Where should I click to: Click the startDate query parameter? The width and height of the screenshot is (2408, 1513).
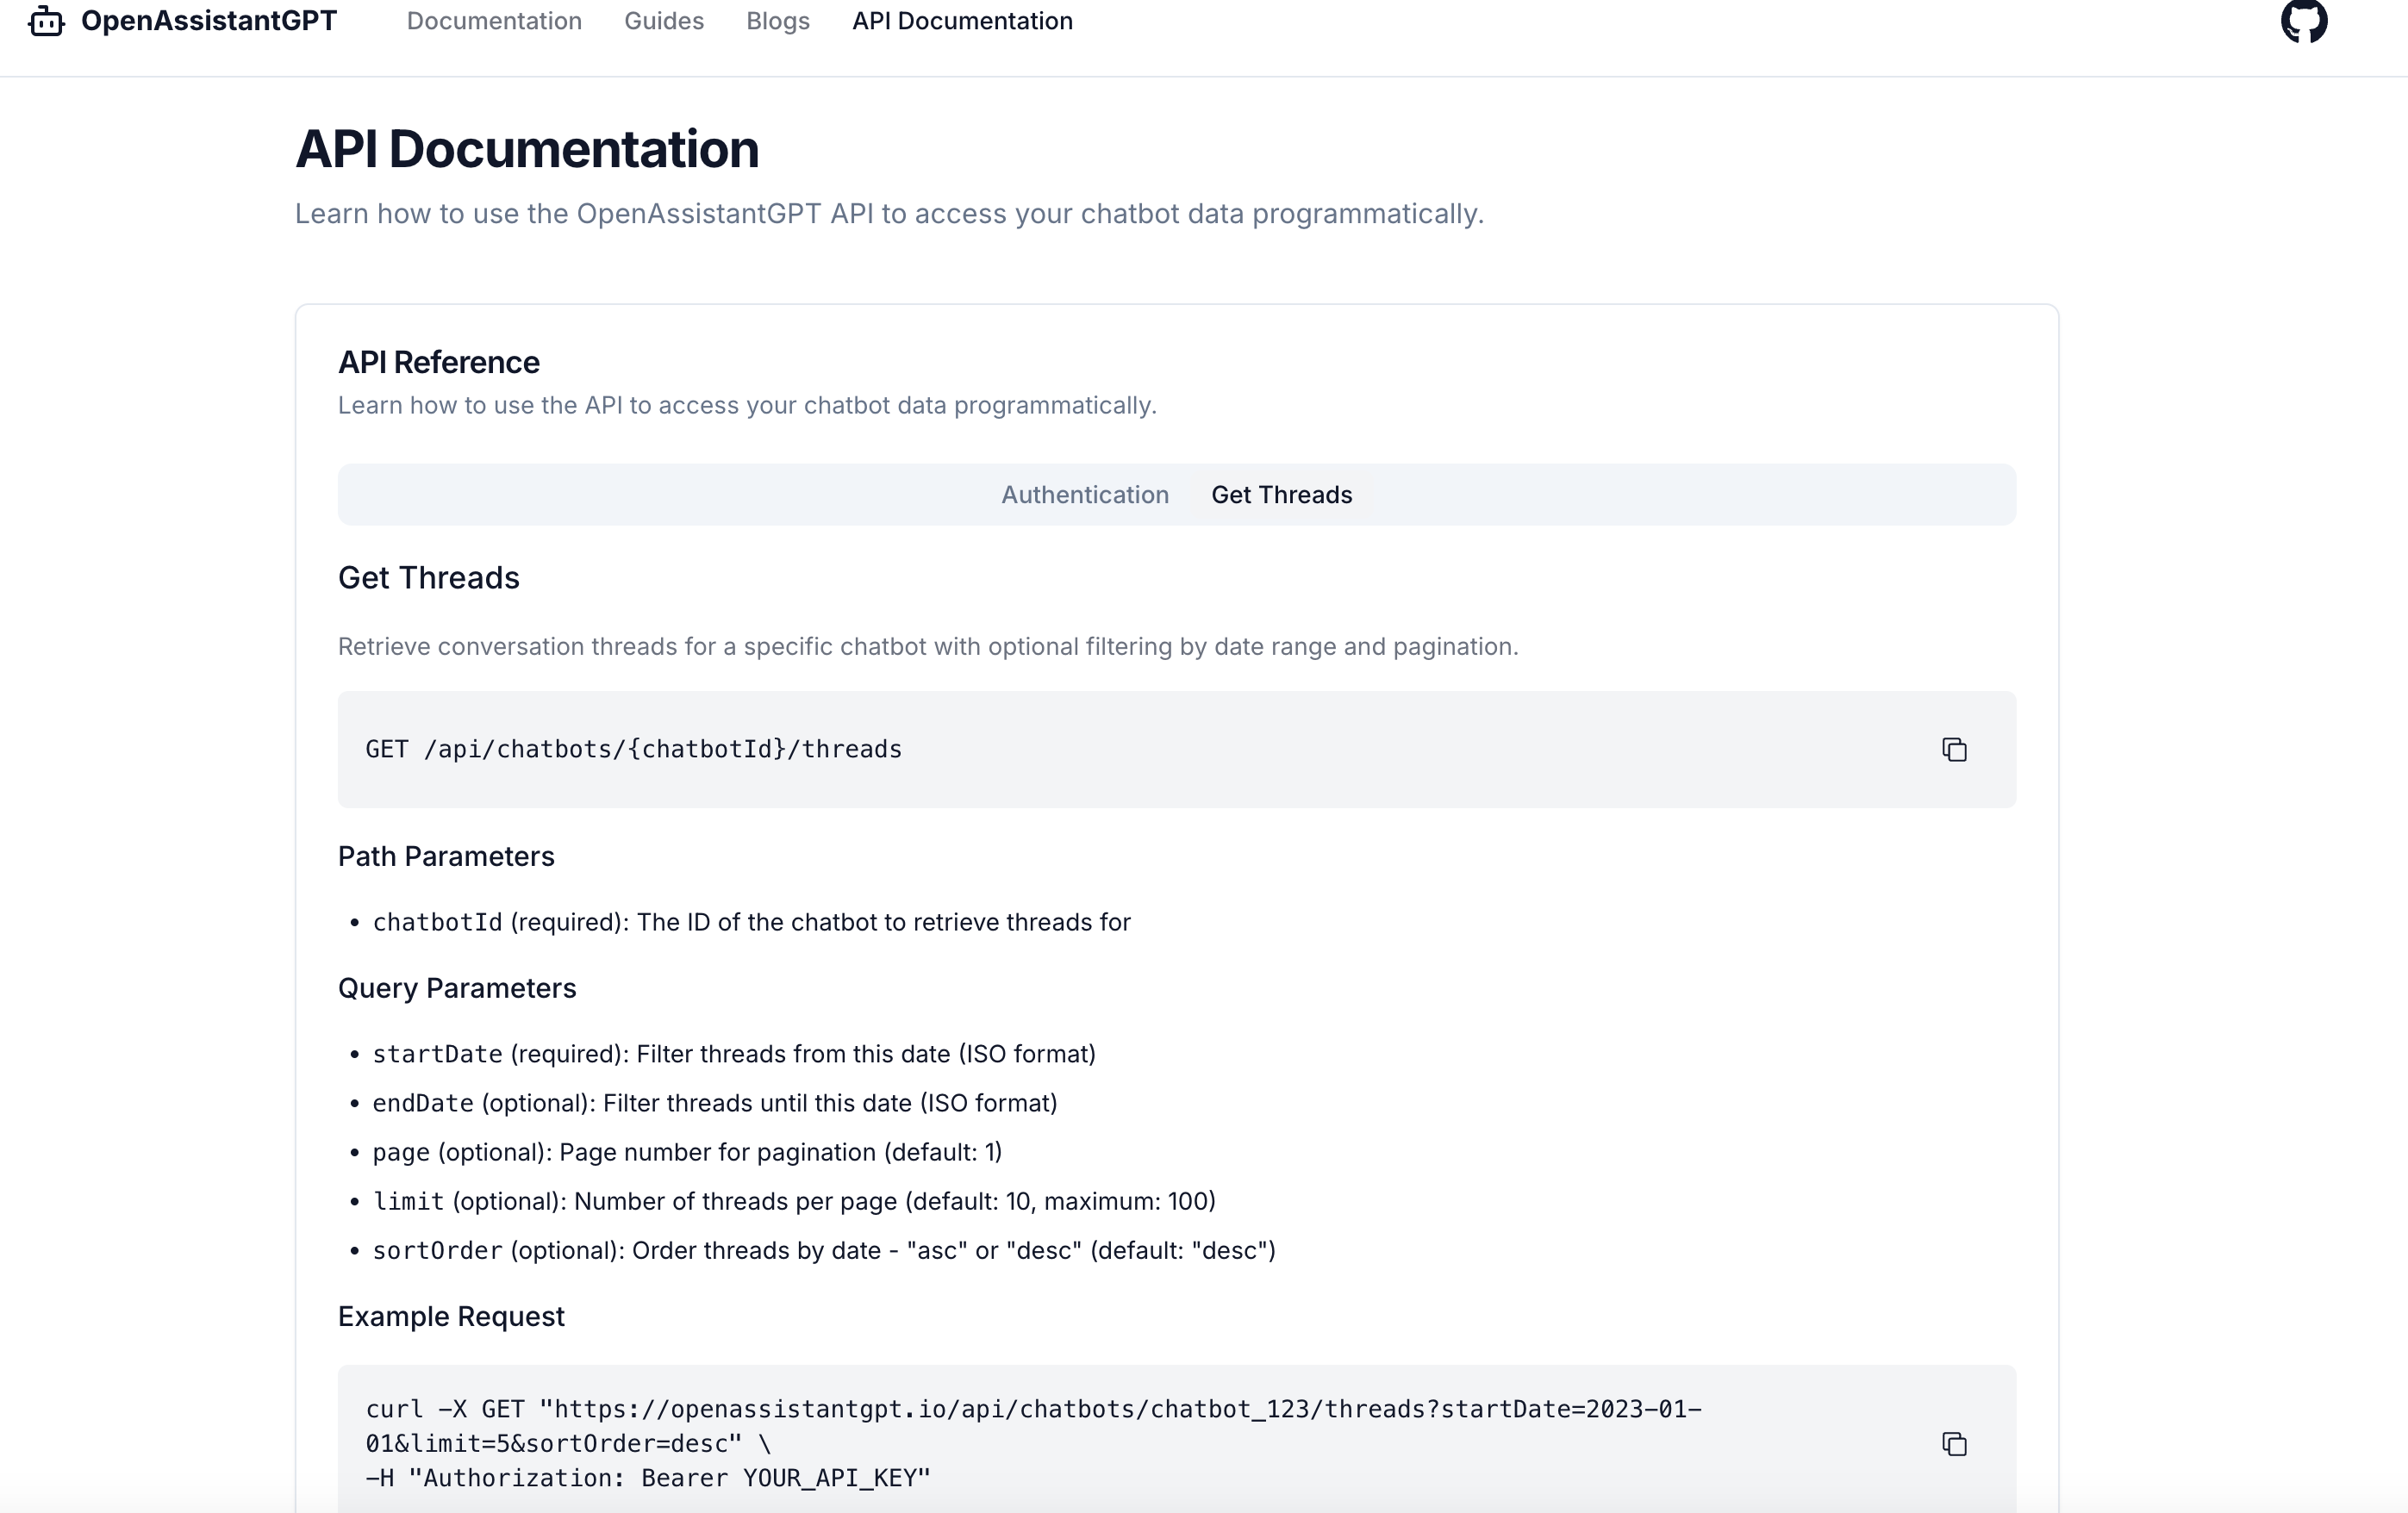pyautogui.click(x=437, y=1055)
